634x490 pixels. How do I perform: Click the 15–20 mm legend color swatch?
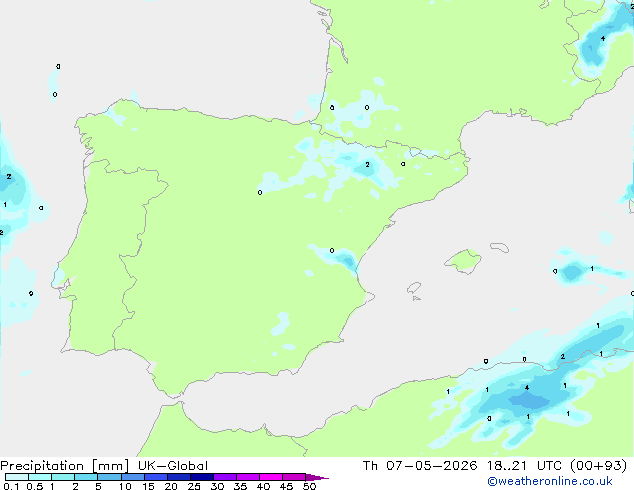click(156, 477)
